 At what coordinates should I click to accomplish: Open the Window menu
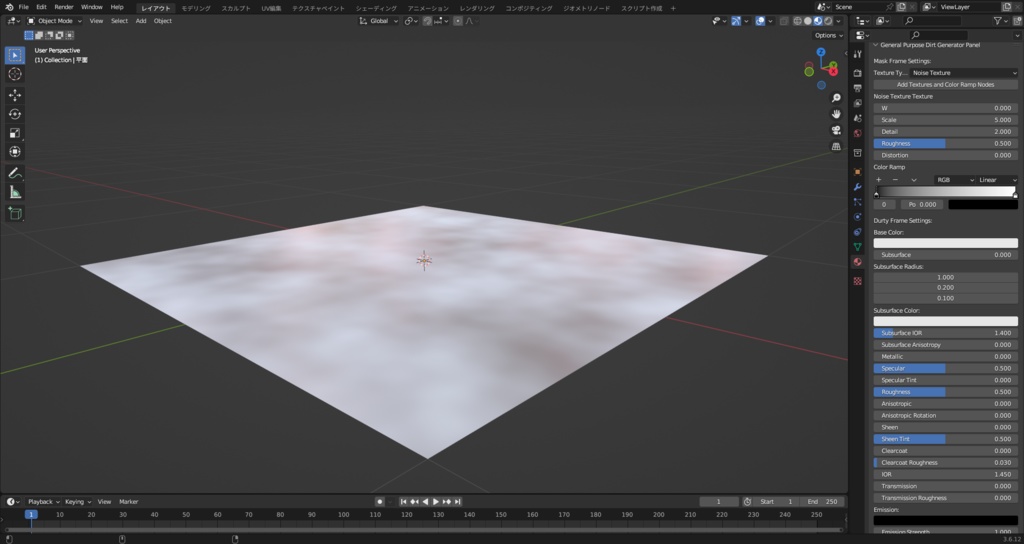[91, 7]
